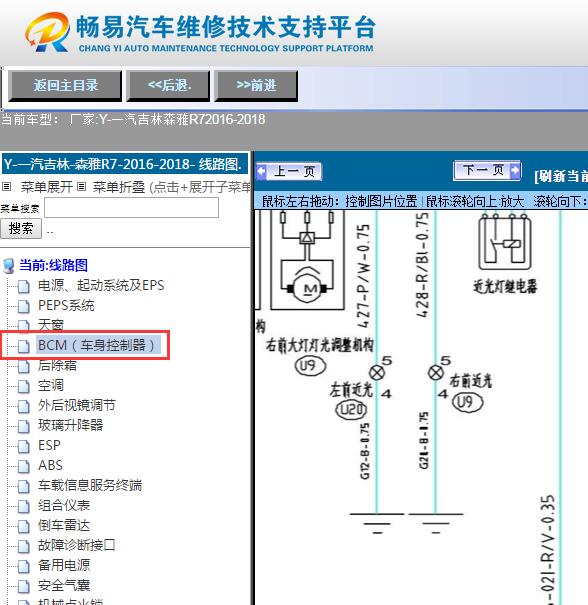Open the ESP tree item

pyautogui.click(x=49, y=446)
